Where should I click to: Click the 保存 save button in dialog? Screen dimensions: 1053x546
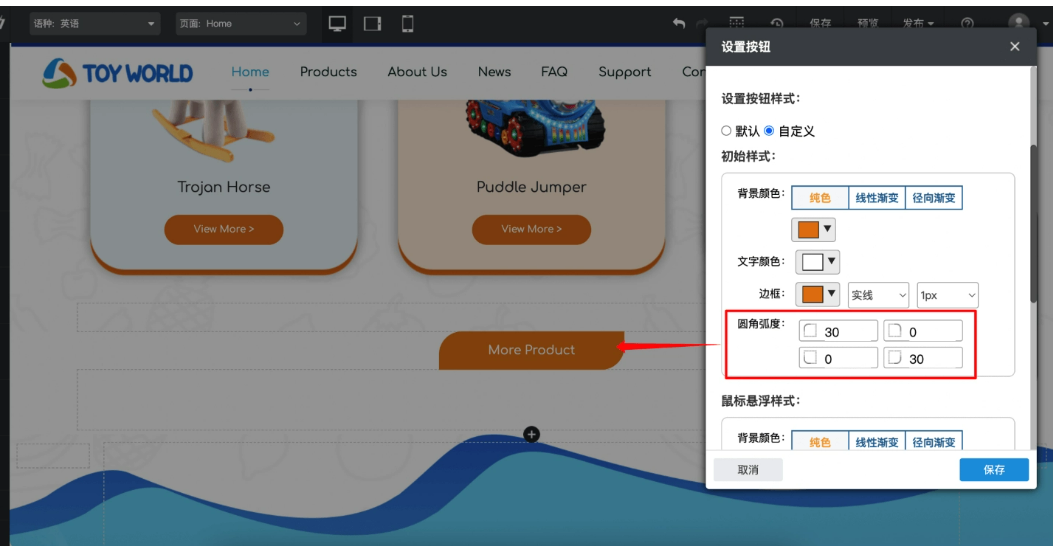993,470
